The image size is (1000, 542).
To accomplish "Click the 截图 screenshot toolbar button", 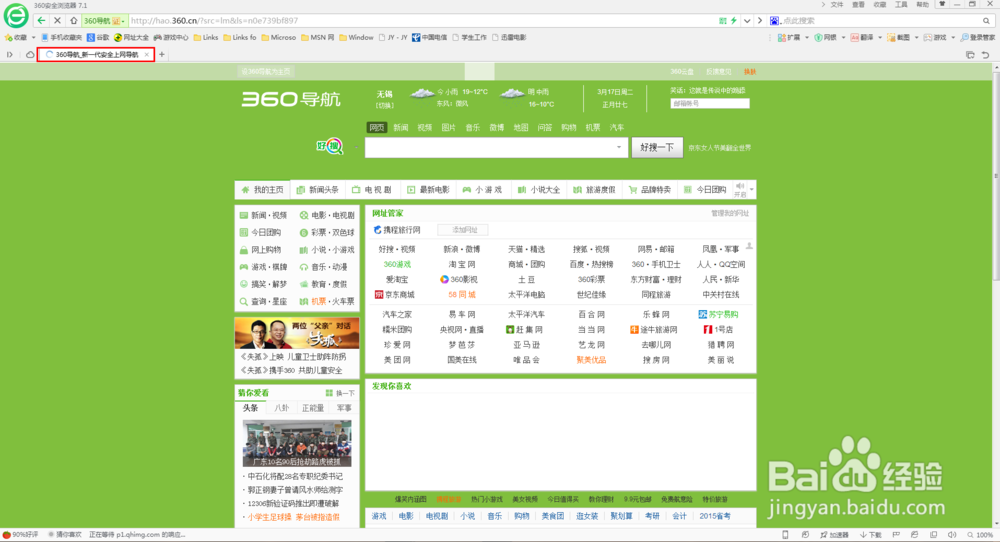I will point(898,38).
